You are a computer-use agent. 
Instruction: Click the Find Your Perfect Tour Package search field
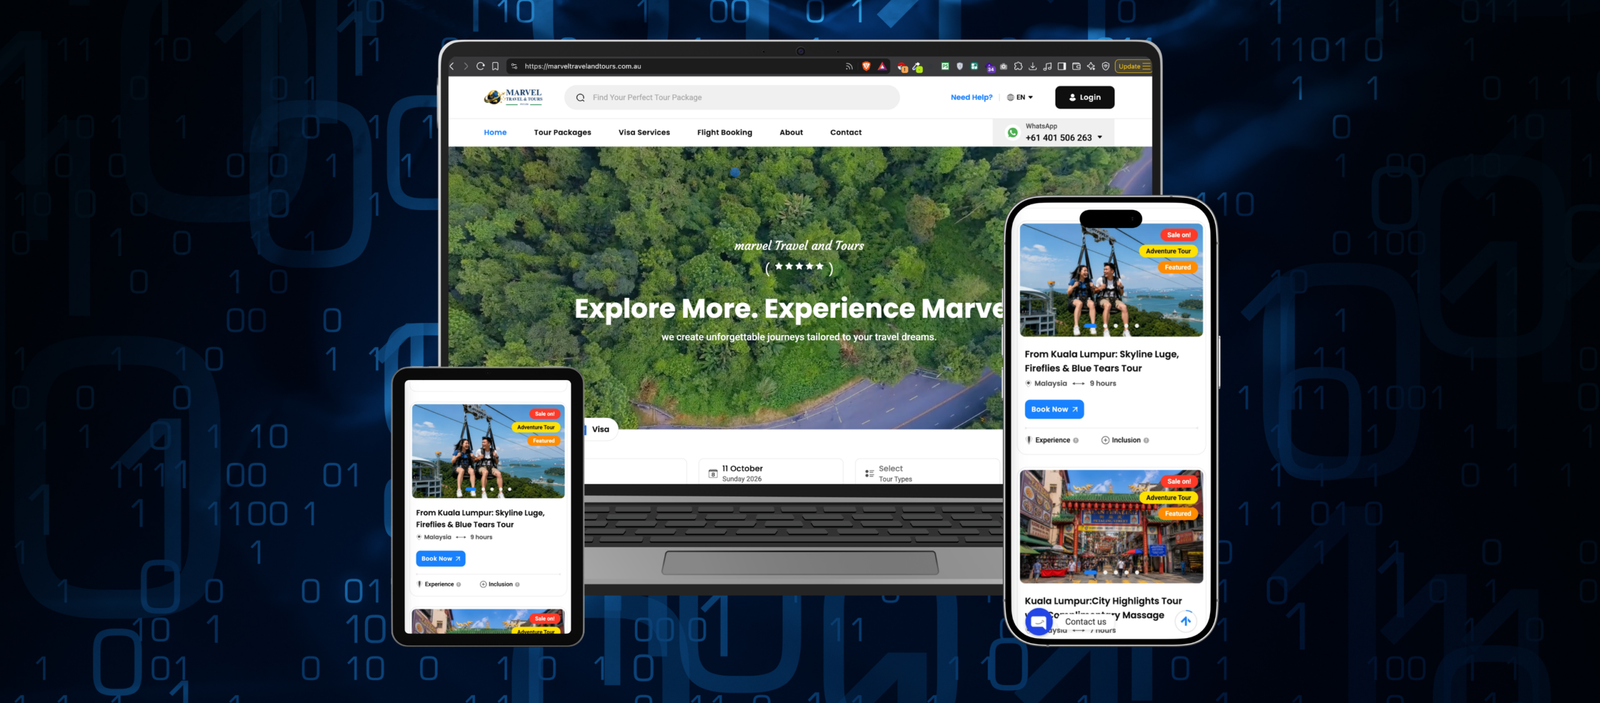[732, 97]
